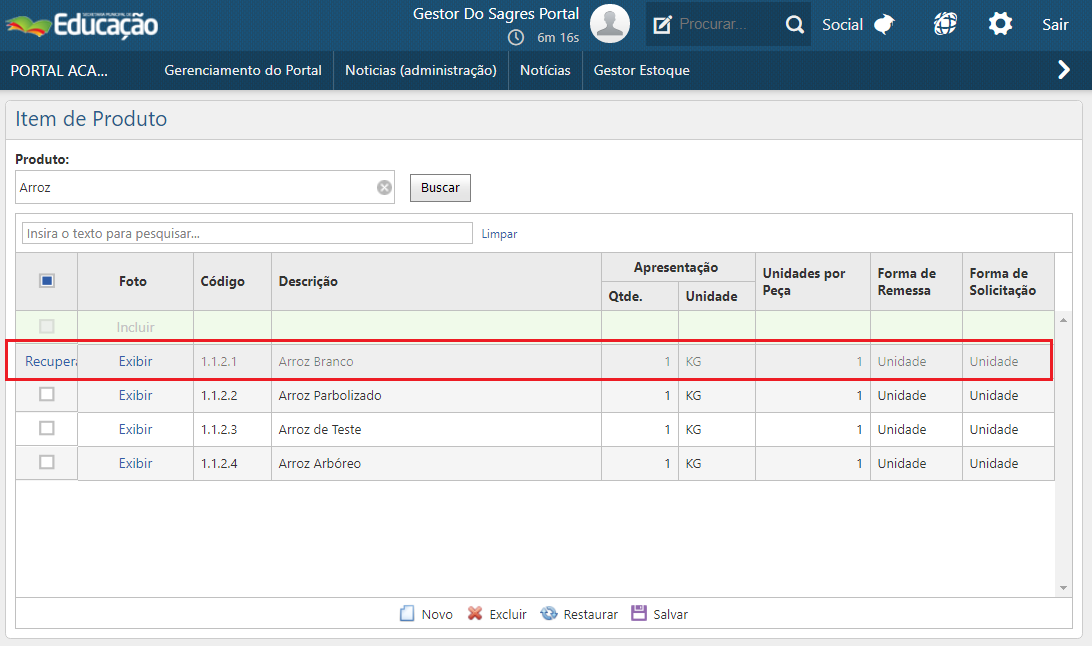The width and height of the screenshot is (1092, 646).
Task: Clear the Produto field with X icon
Action: coord(384,187)
